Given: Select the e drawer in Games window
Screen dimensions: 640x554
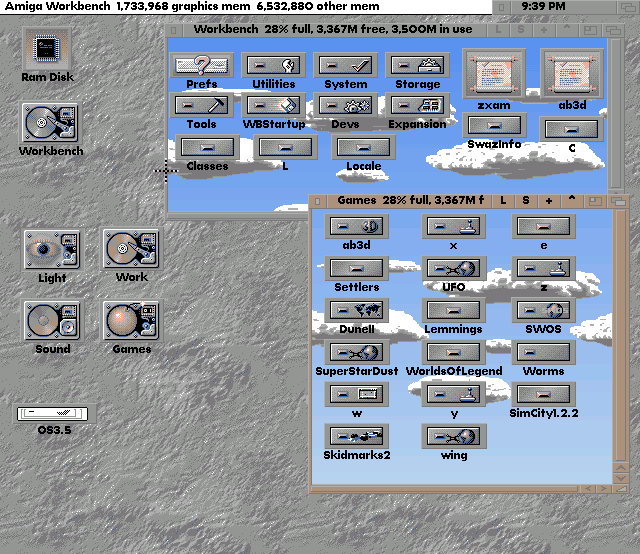Looking at the screenshot, I should (543, 226).
